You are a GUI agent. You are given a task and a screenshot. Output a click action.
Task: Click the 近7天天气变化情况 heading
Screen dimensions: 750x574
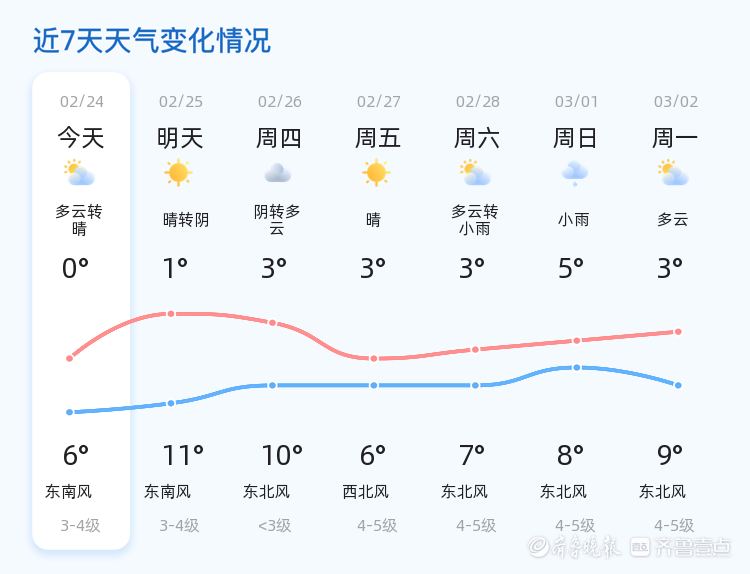pyautogui.click(x=152, y=41)
